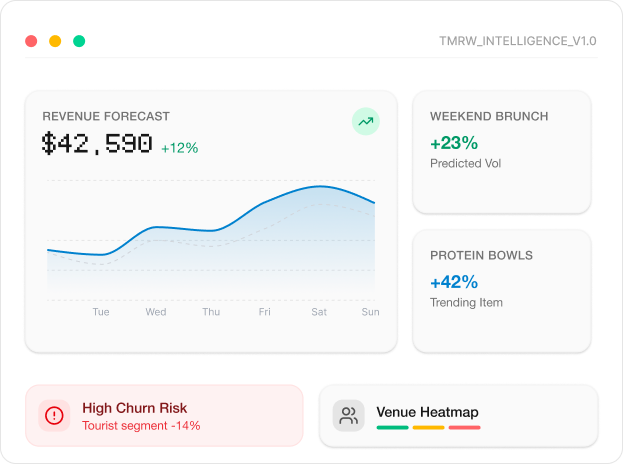The image size is (623, 464).
Task: Open the Protein Bowls trending card
Action: [501, 291]
